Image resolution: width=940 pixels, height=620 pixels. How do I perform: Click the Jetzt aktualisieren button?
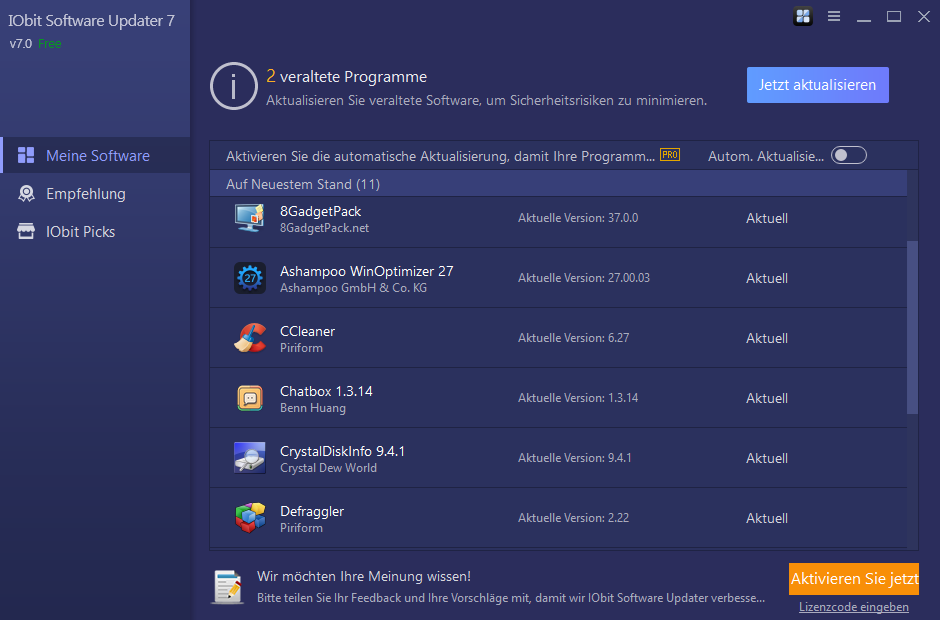(x=817, y=85)
